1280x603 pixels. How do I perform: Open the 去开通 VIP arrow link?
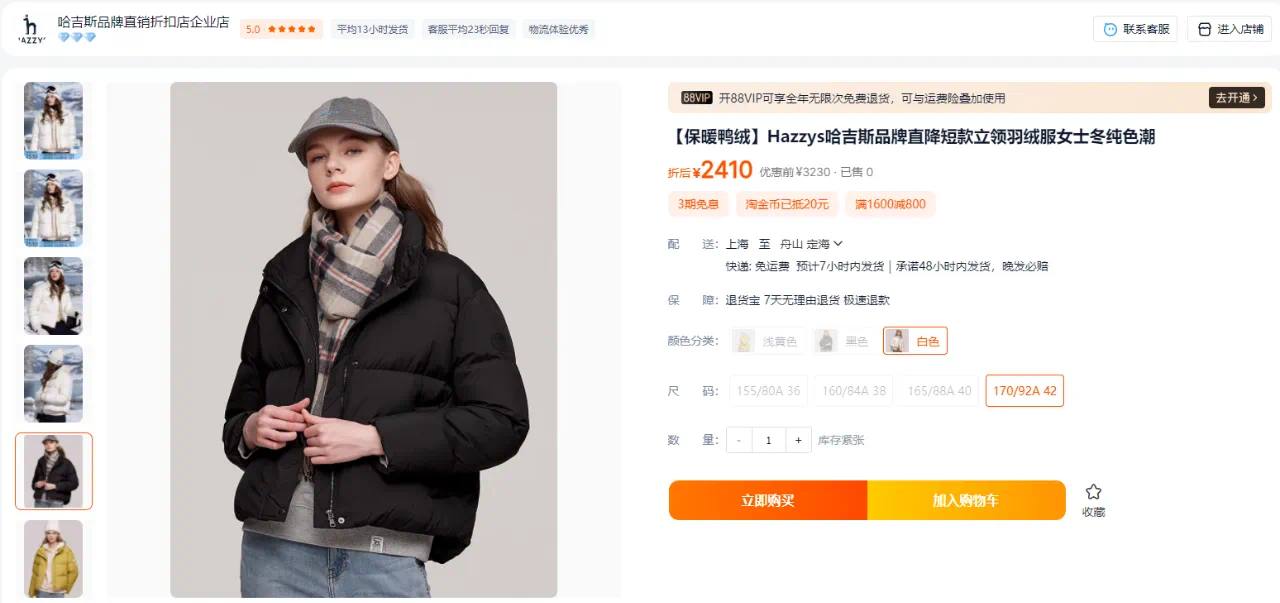click(x=1237, y=98)
